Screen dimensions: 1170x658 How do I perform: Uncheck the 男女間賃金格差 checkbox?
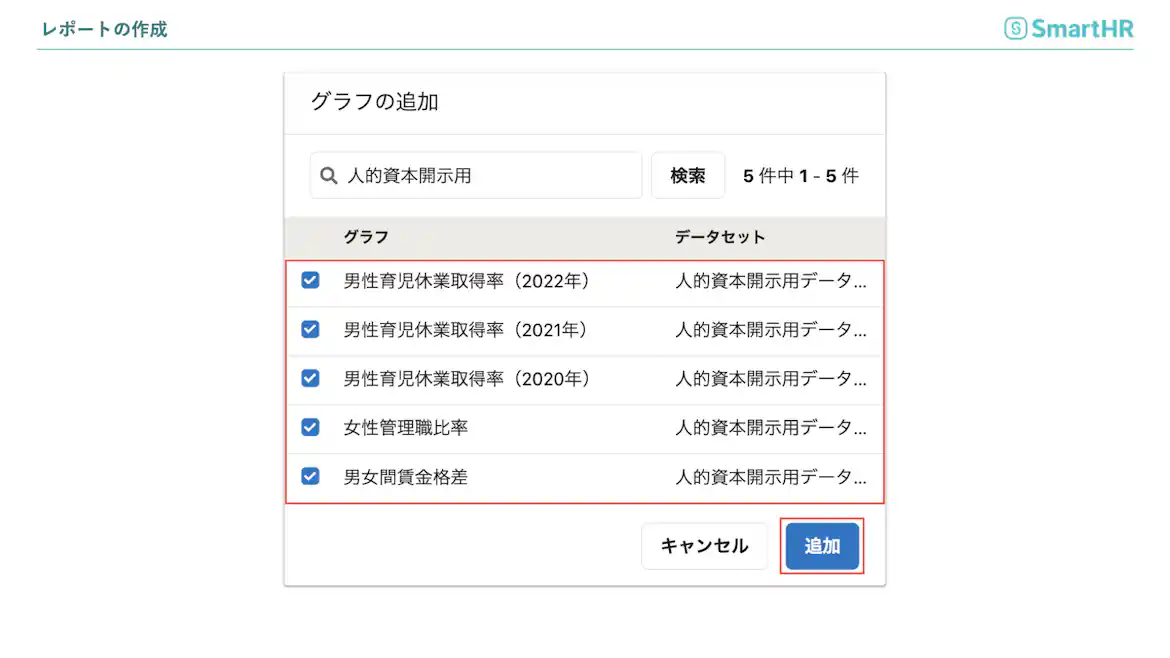pyautogui.click(x=310, y=477)
